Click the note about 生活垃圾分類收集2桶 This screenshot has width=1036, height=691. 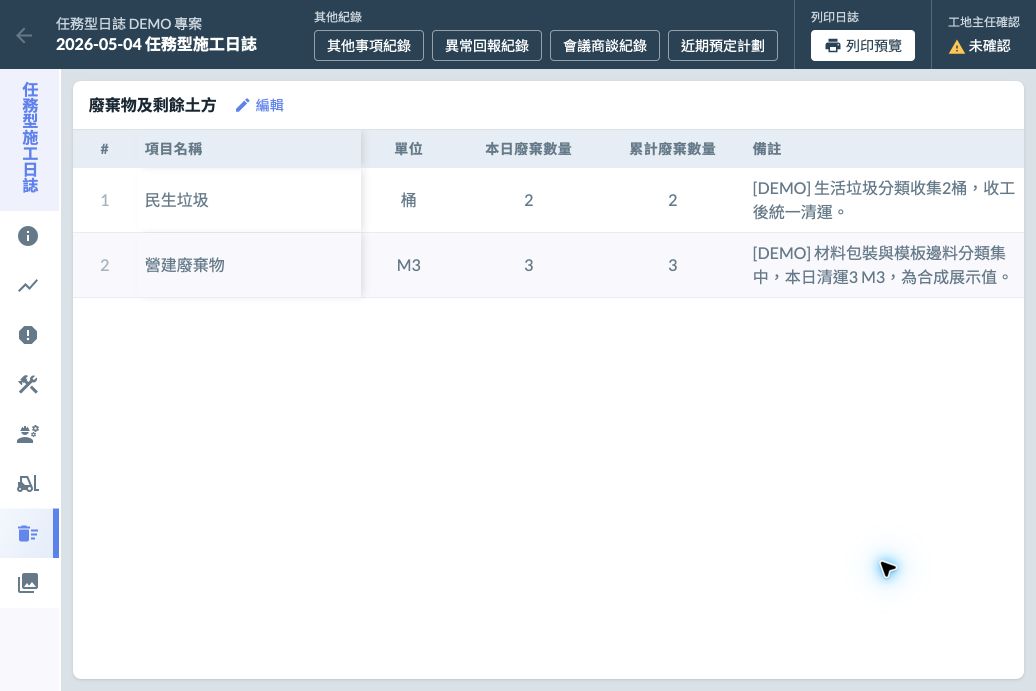pos(883,200)
